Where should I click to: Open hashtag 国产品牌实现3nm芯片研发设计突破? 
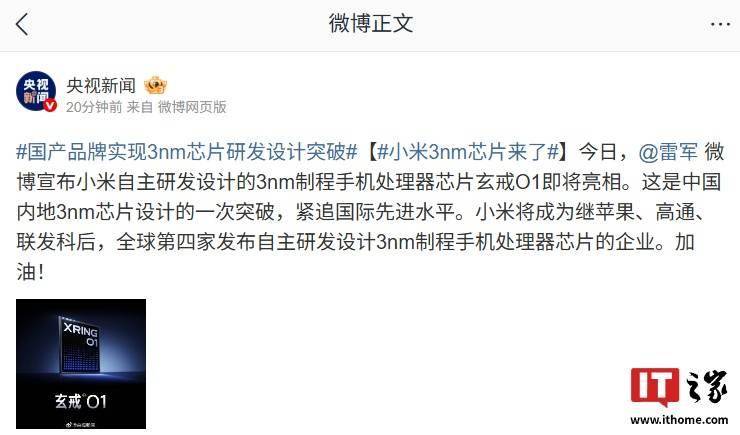click(x=186, y=152)
